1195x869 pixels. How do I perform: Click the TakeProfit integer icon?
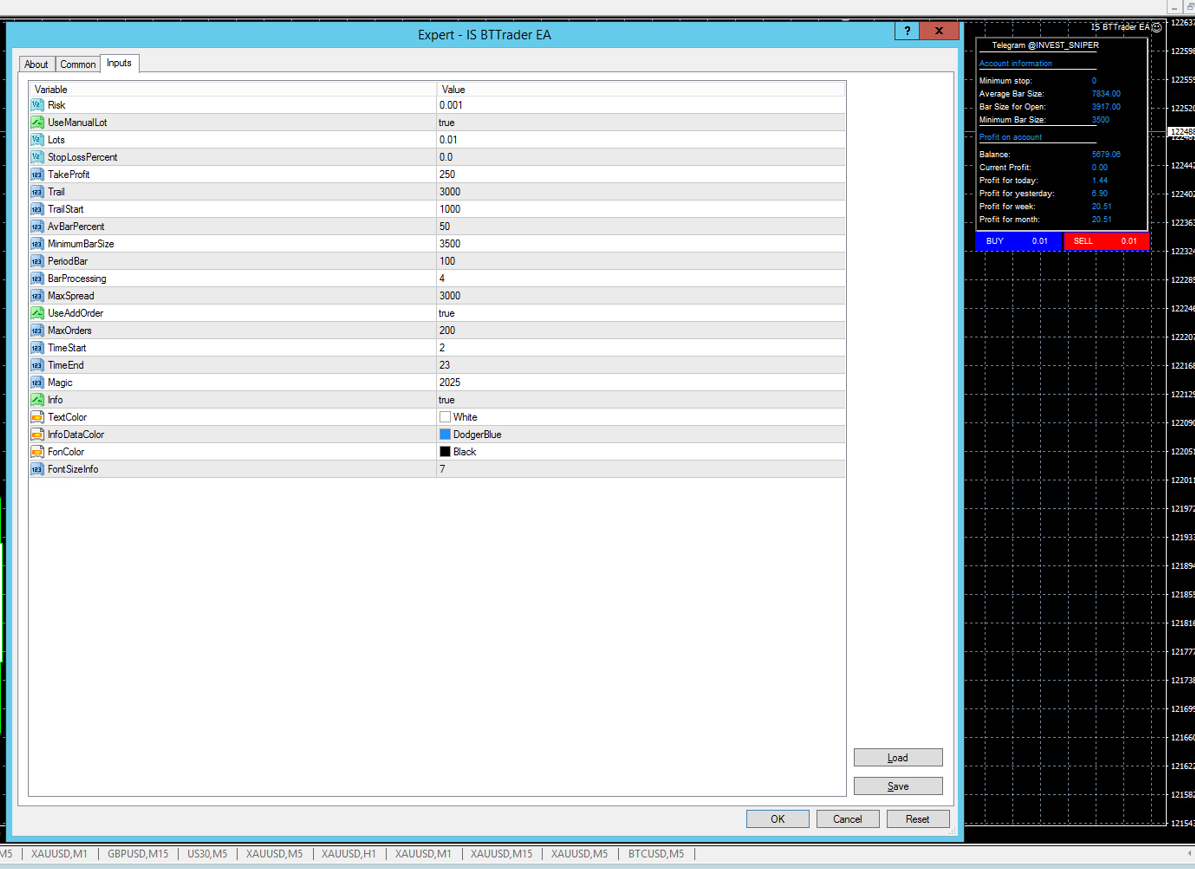click(37, 174)
